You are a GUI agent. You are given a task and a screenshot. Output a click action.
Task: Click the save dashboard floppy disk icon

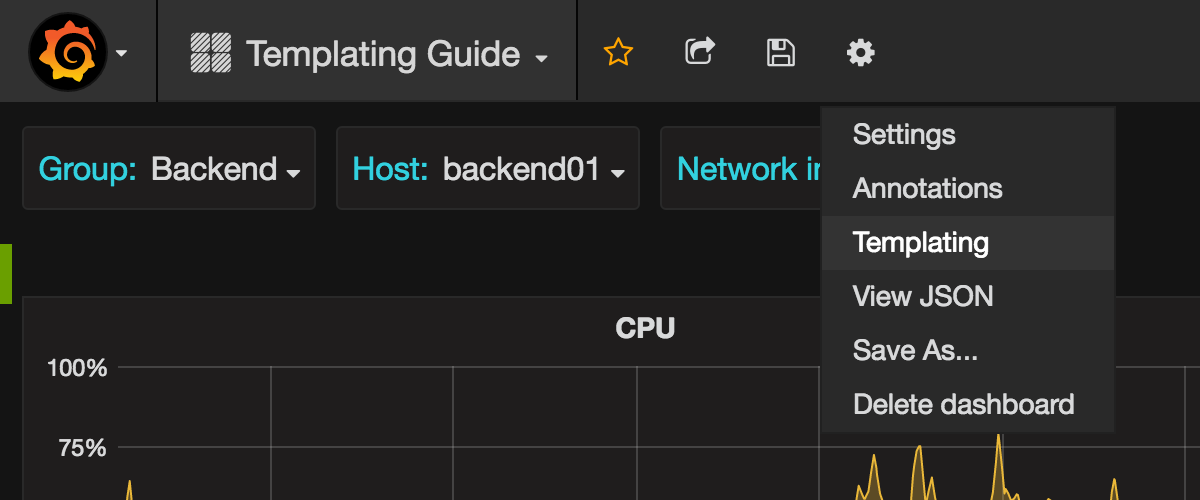(x=780, y=52)
